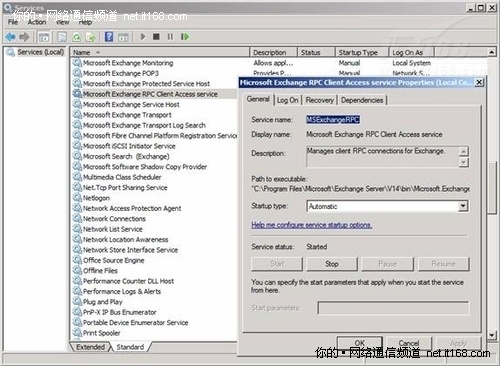Click the Resume button in dialog
500x366 pixels.
click(x=444, y=264)
